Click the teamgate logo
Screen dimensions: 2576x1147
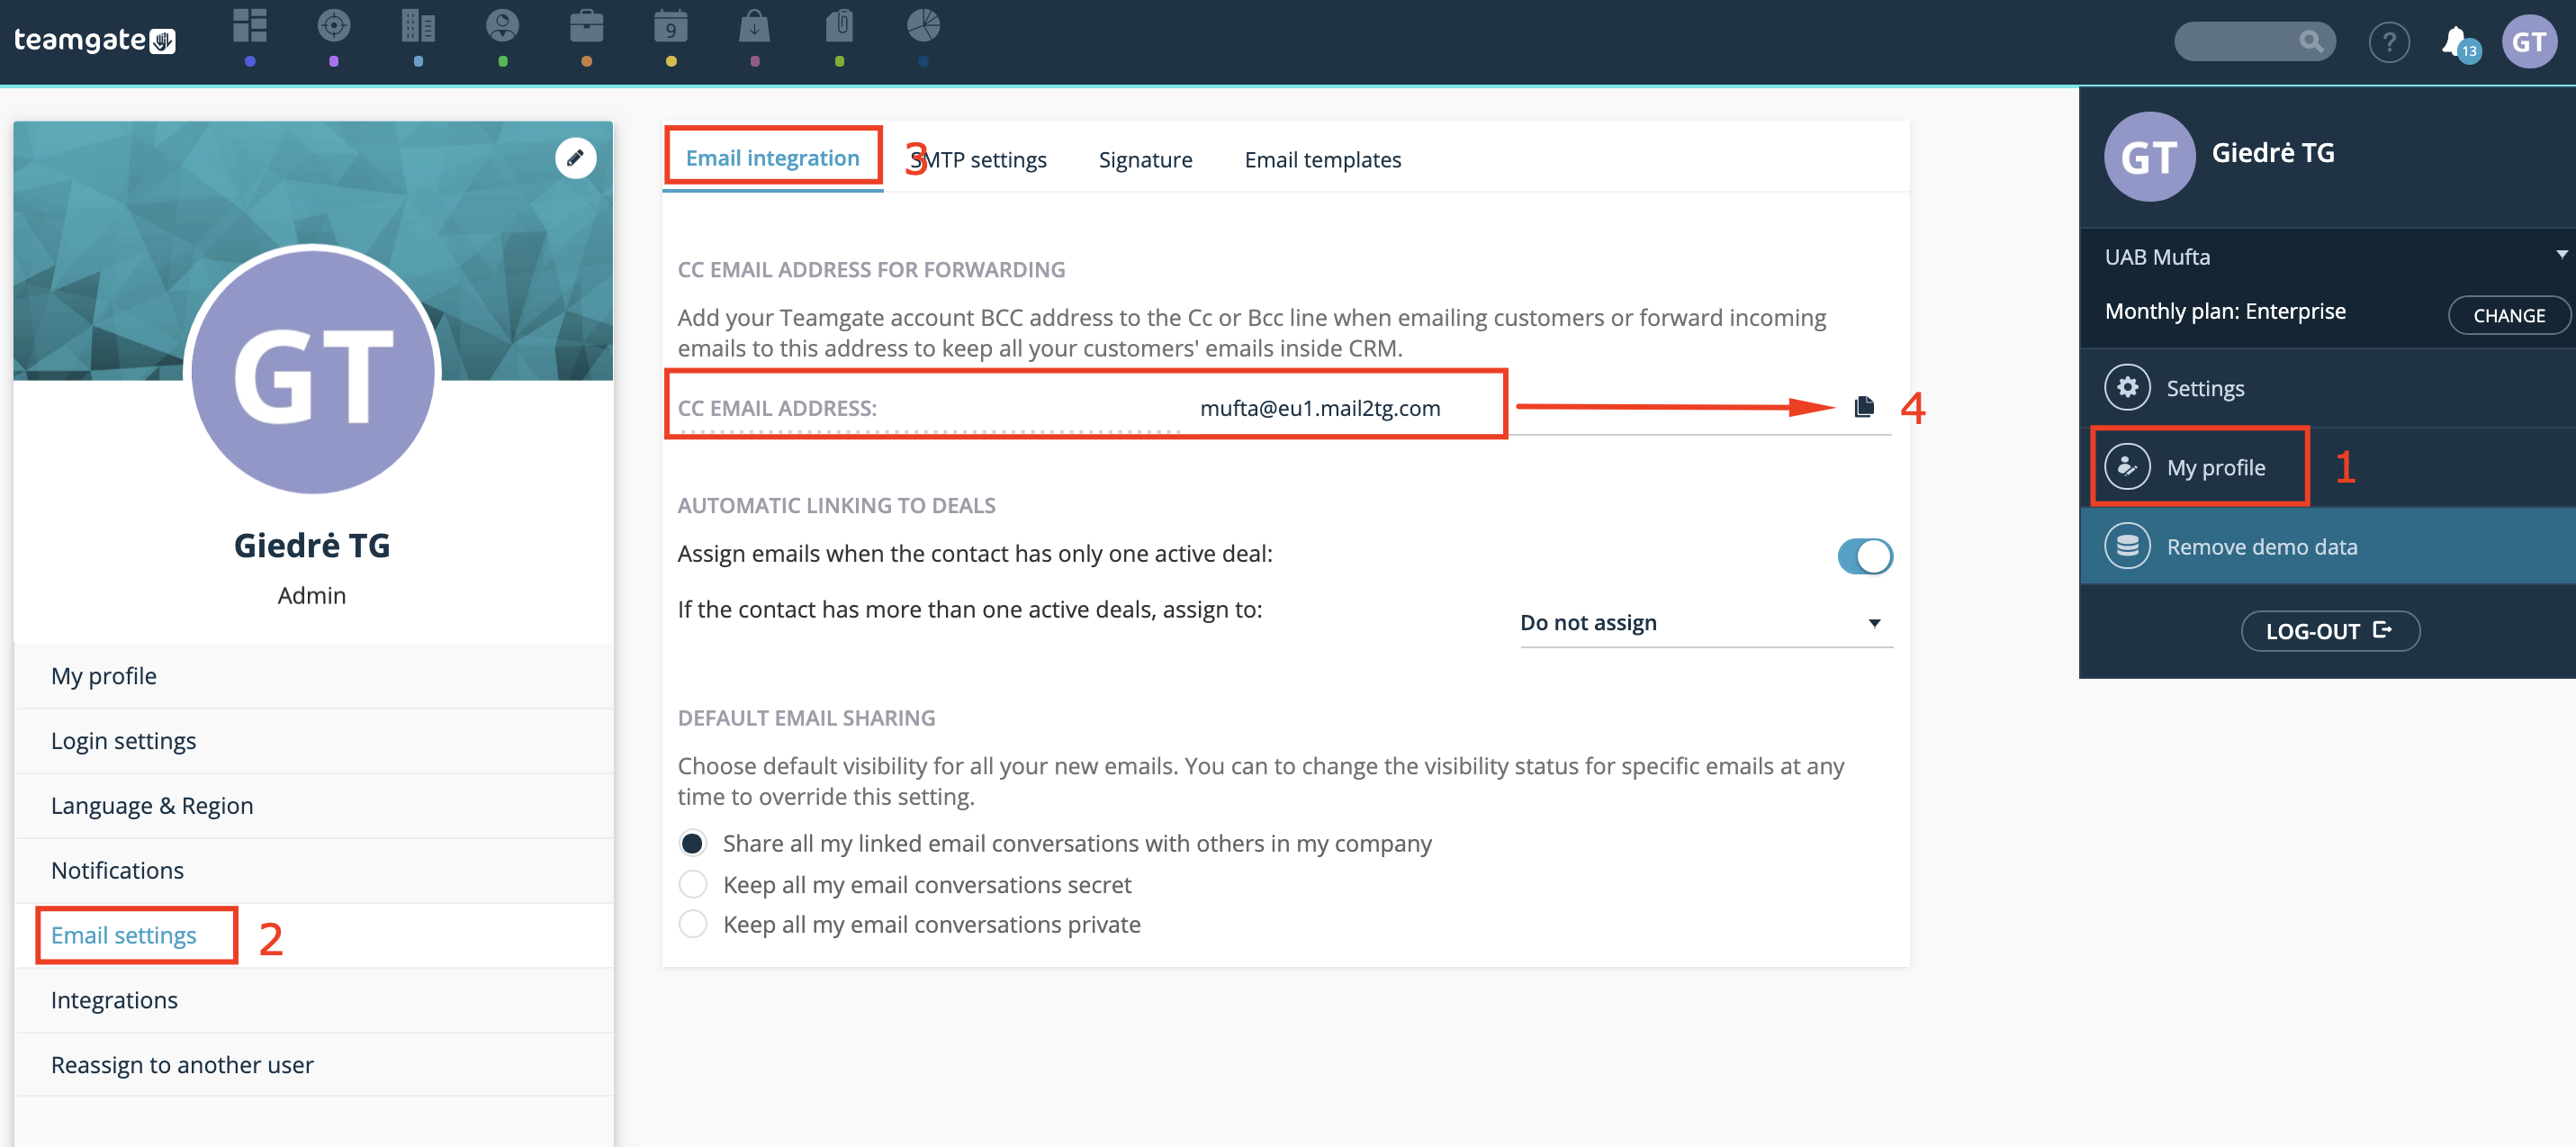[94, 40]
